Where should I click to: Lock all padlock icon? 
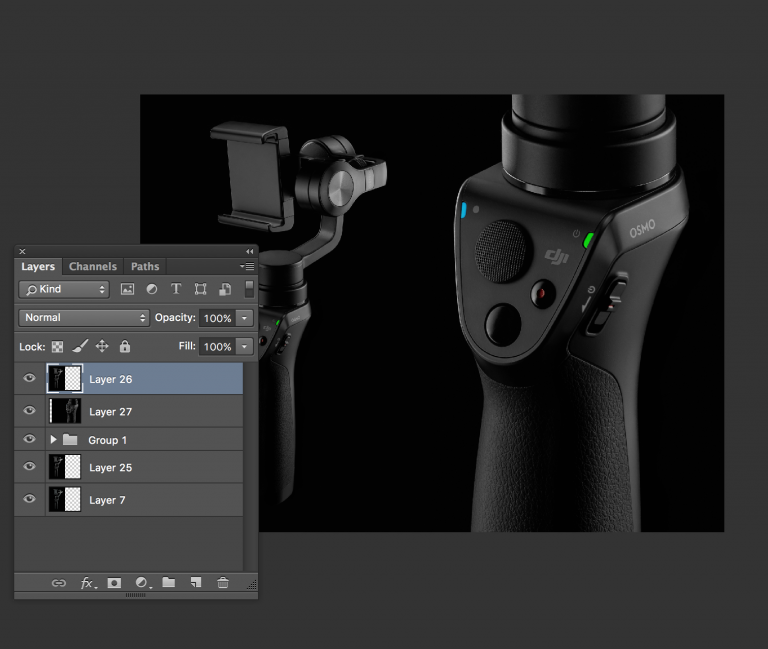125,346
